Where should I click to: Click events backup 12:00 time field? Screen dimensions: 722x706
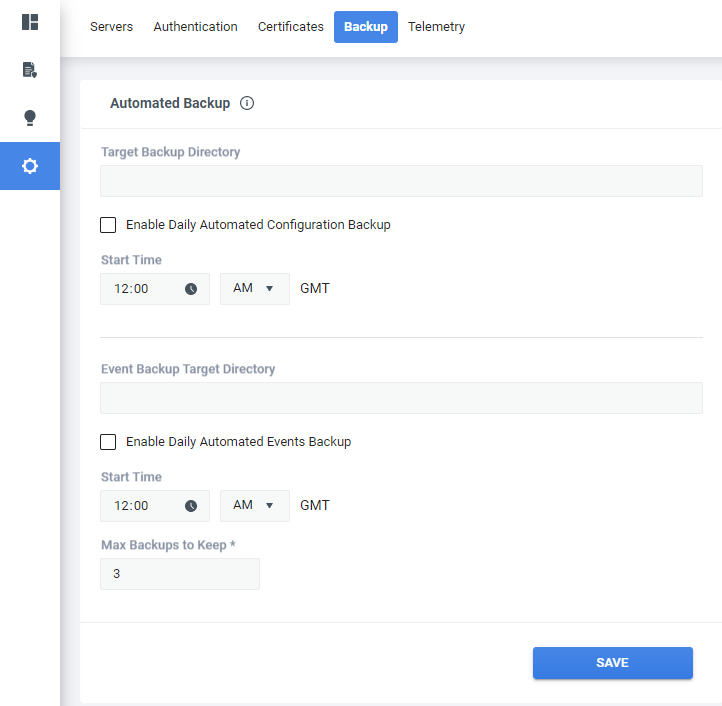155,506
